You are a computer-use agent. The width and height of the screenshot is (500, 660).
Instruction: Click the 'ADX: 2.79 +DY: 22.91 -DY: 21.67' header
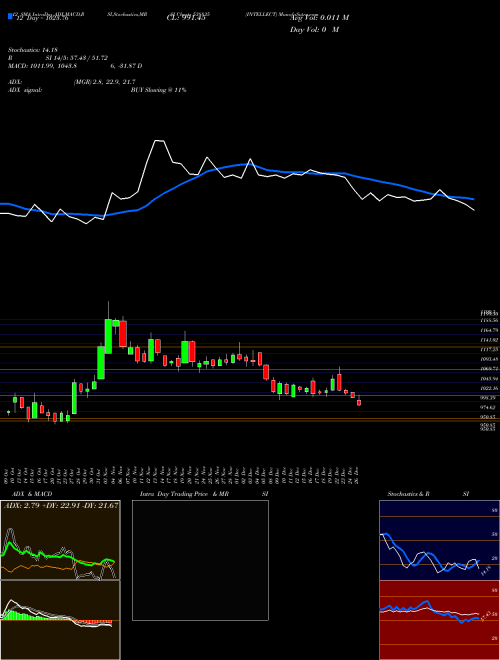[61, 505]
